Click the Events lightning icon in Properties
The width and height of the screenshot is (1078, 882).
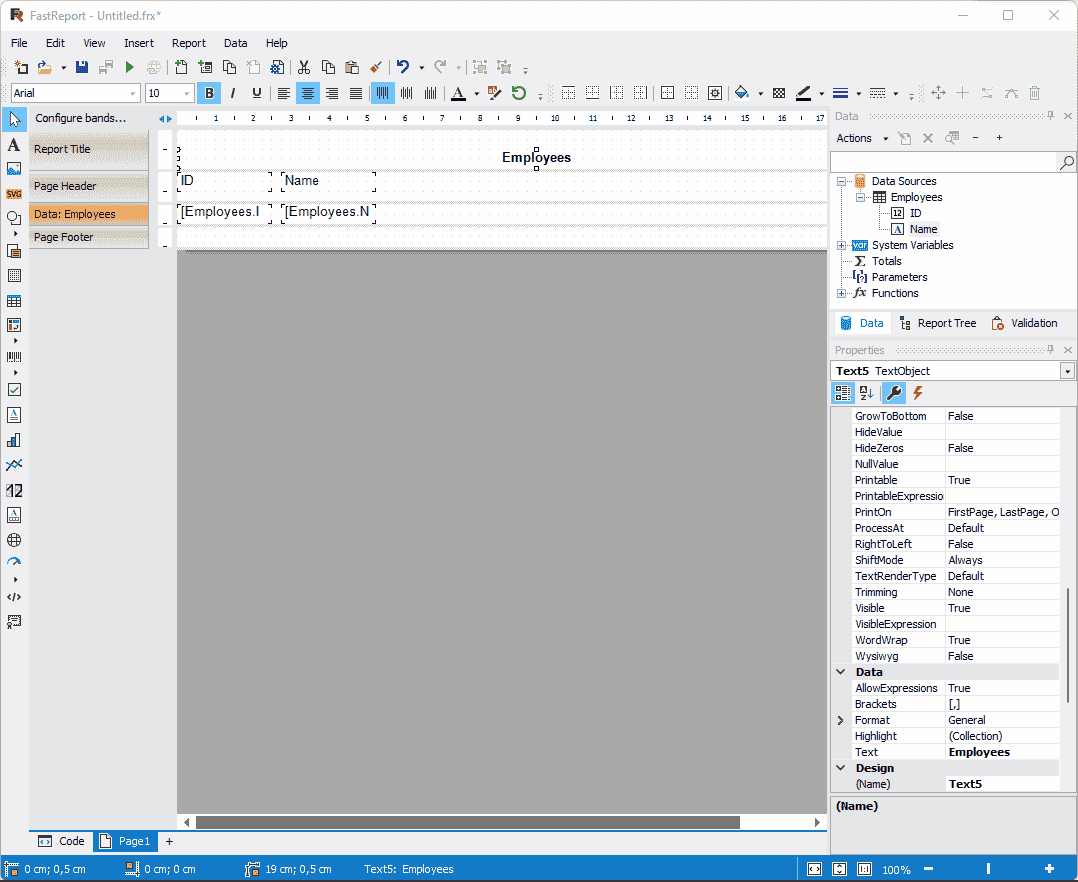pos(918,393)
